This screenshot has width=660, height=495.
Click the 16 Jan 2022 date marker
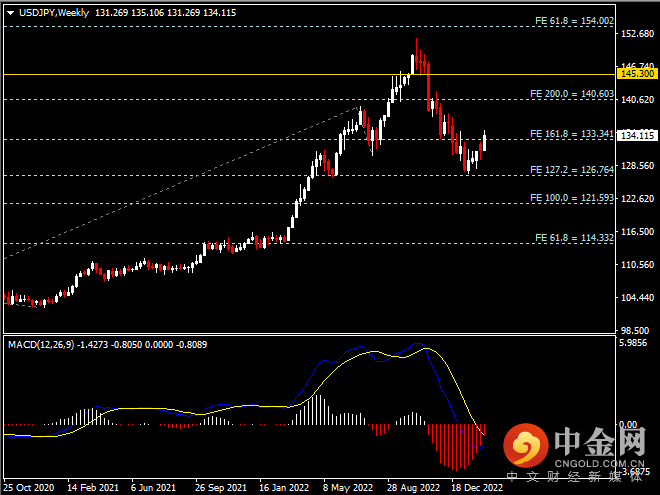pyautogui.click(x=283, y=488)
